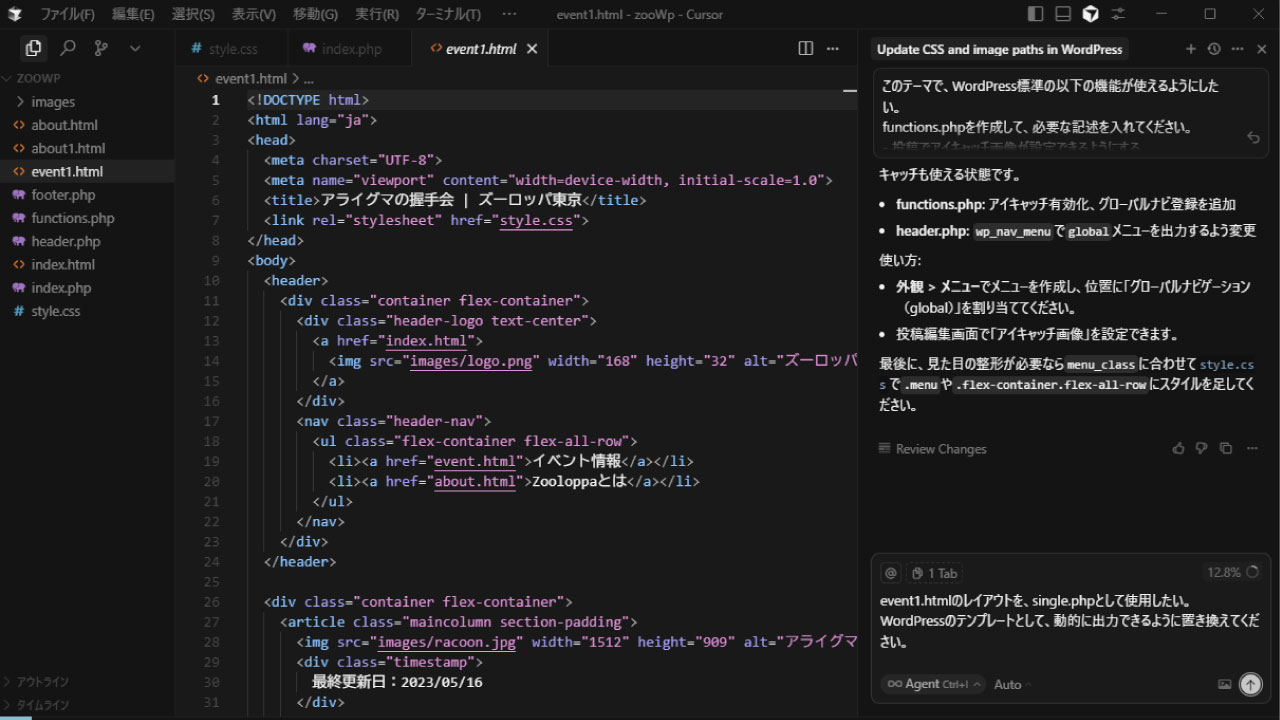Close the AI chat panel
The width and height of the screenshot is (1280, 720).
click(x=1262, y=49)
